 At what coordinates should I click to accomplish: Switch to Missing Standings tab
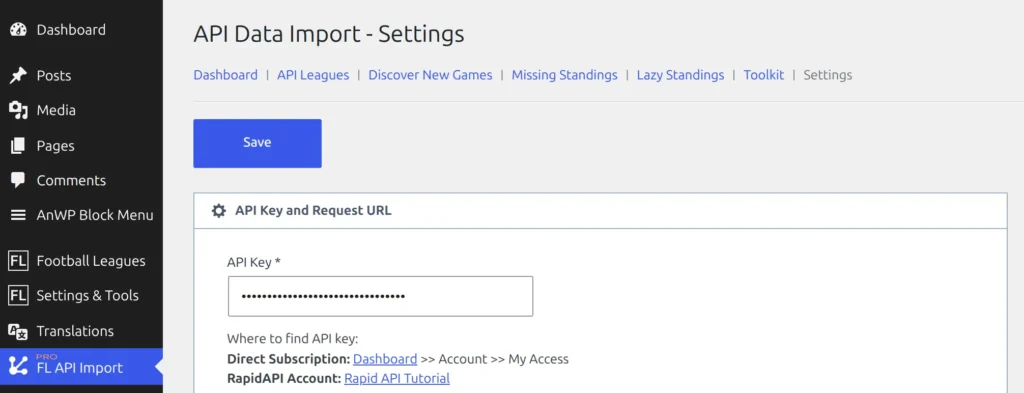pyautogui.click(x=564, y=75)
